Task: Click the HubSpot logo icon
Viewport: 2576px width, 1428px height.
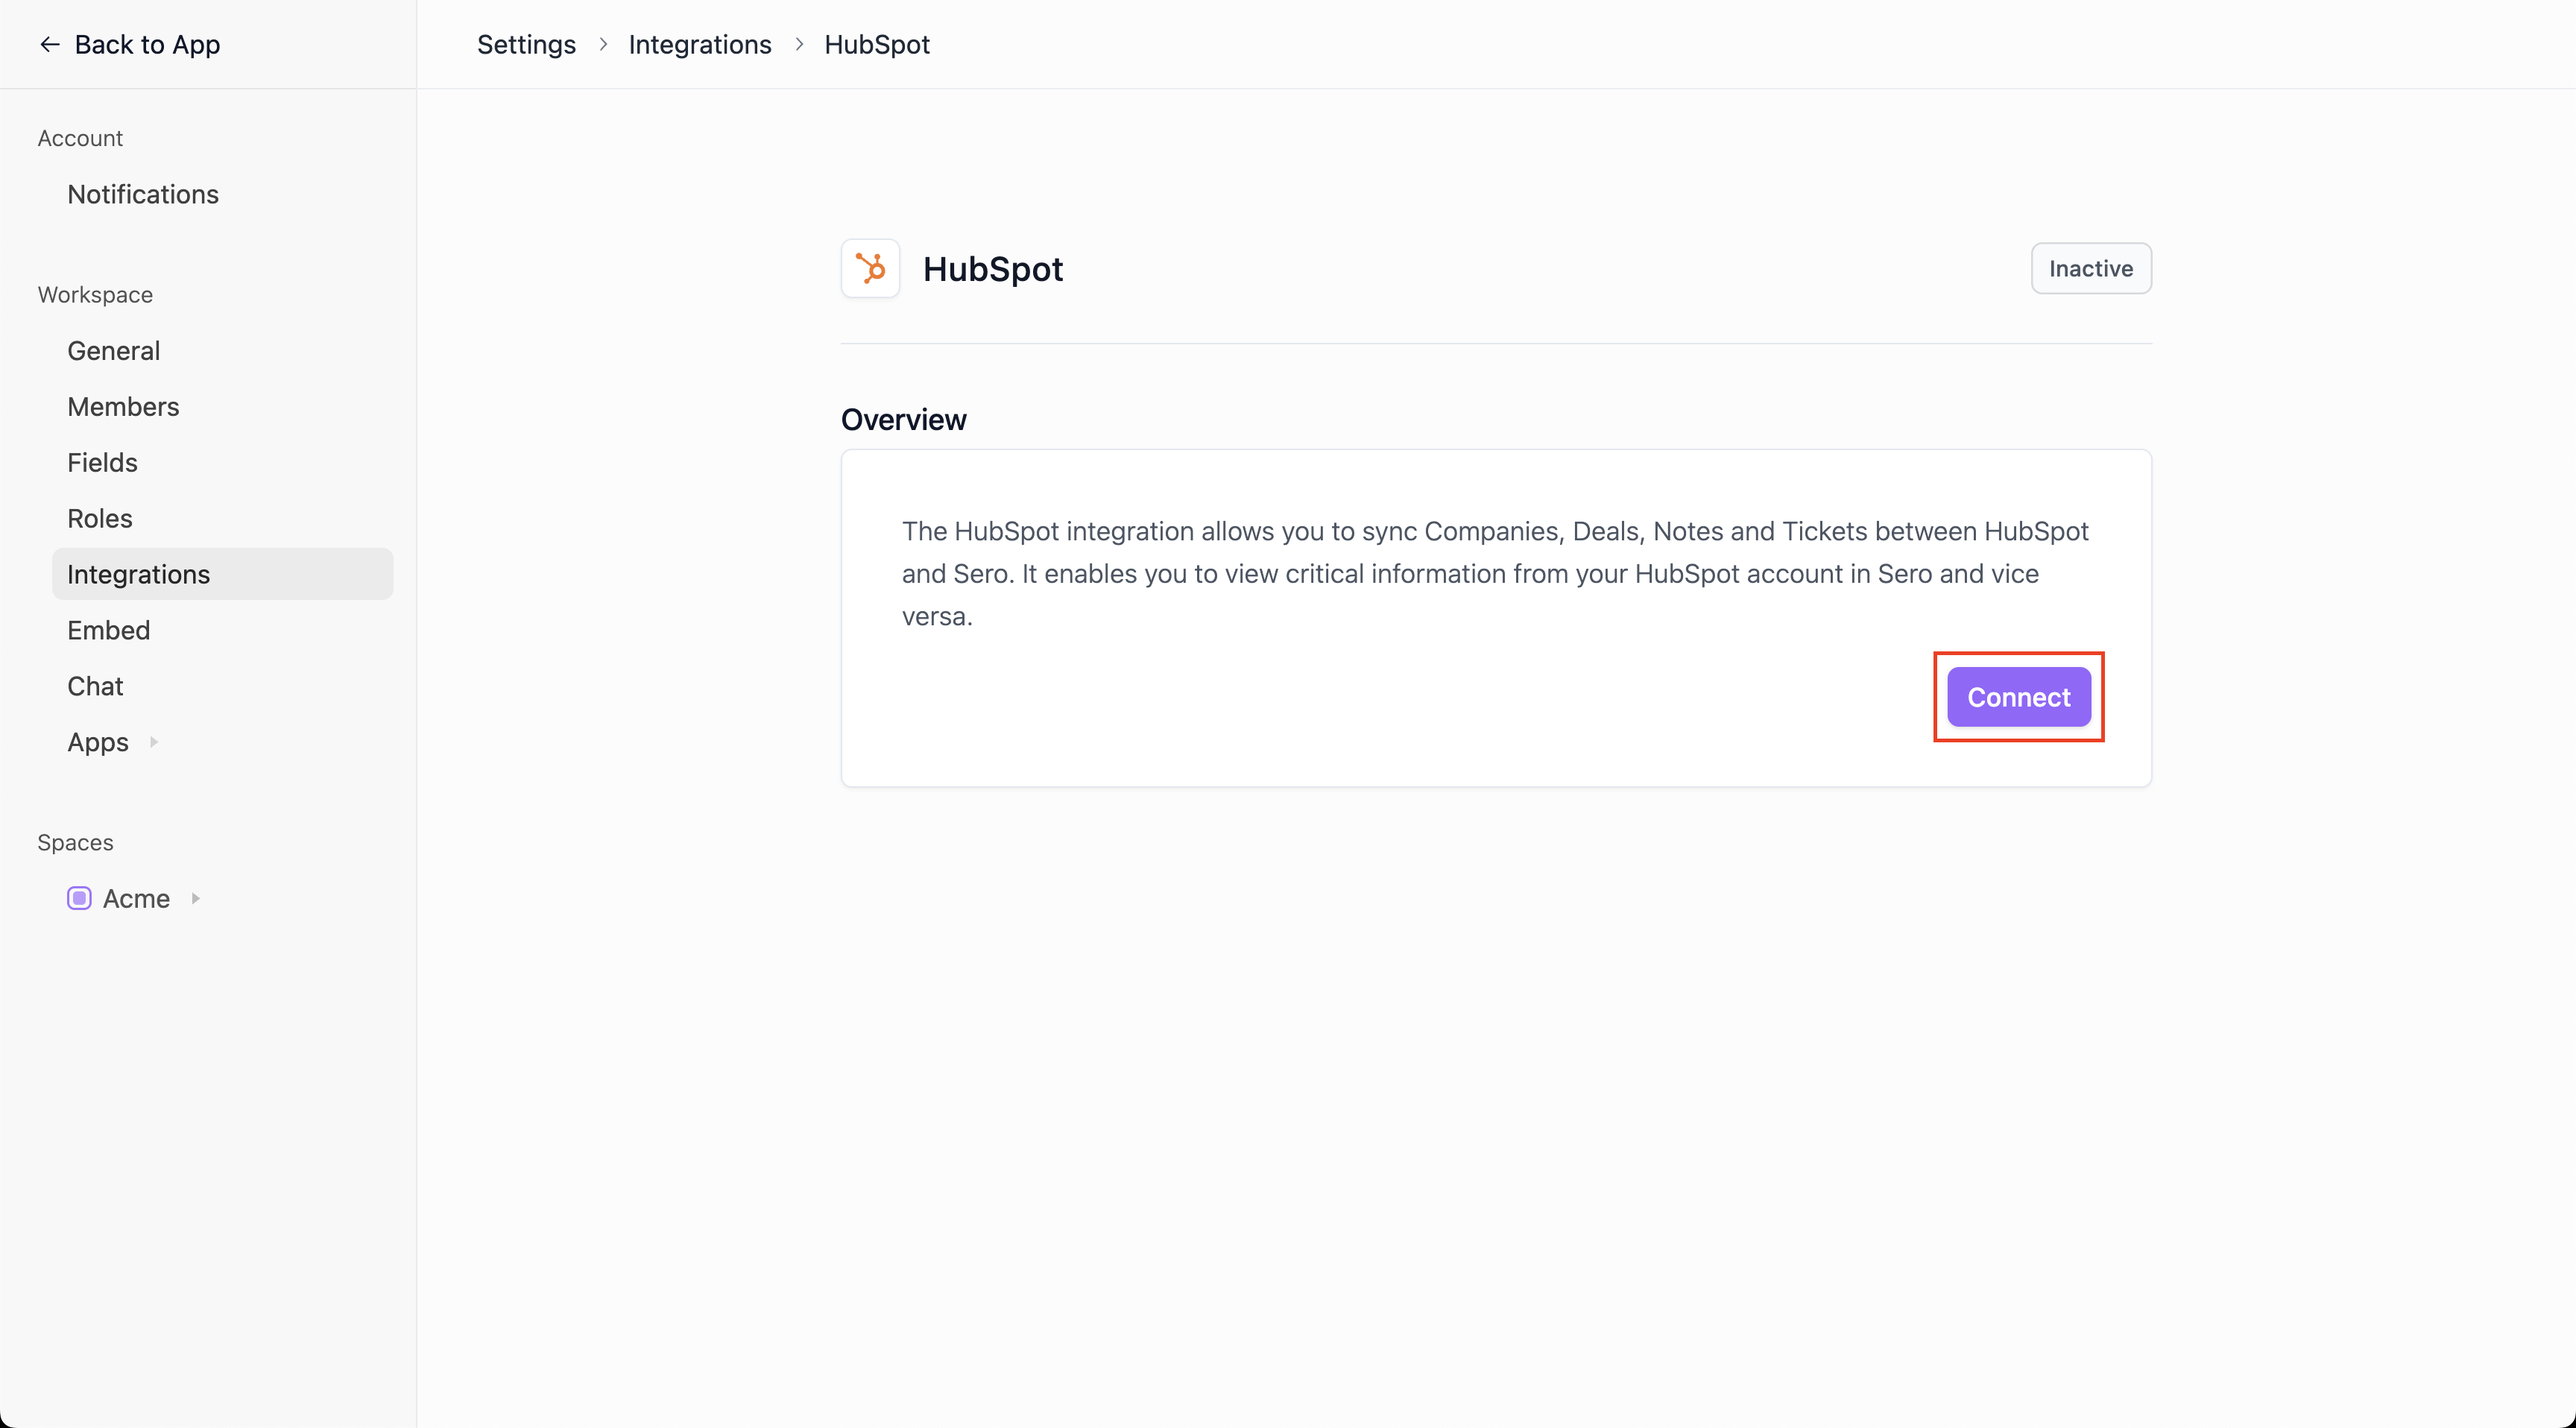Action: point(869,268)
